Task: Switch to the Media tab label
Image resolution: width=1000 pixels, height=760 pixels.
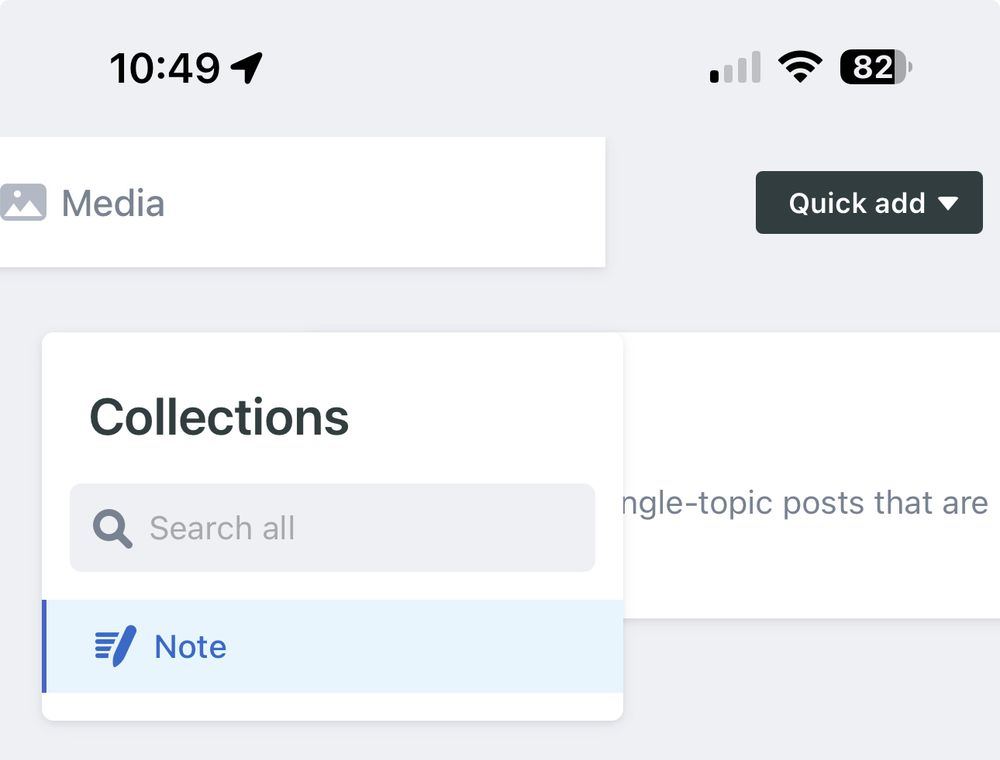Action: tap(113, 203)
